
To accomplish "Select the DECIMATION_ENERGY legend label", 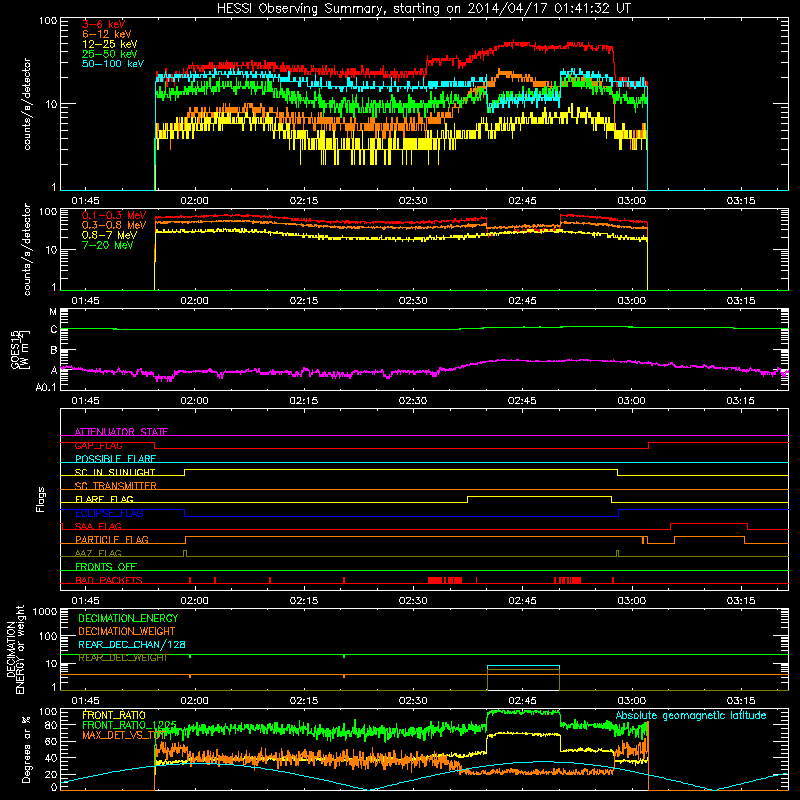I will point(128,618).
